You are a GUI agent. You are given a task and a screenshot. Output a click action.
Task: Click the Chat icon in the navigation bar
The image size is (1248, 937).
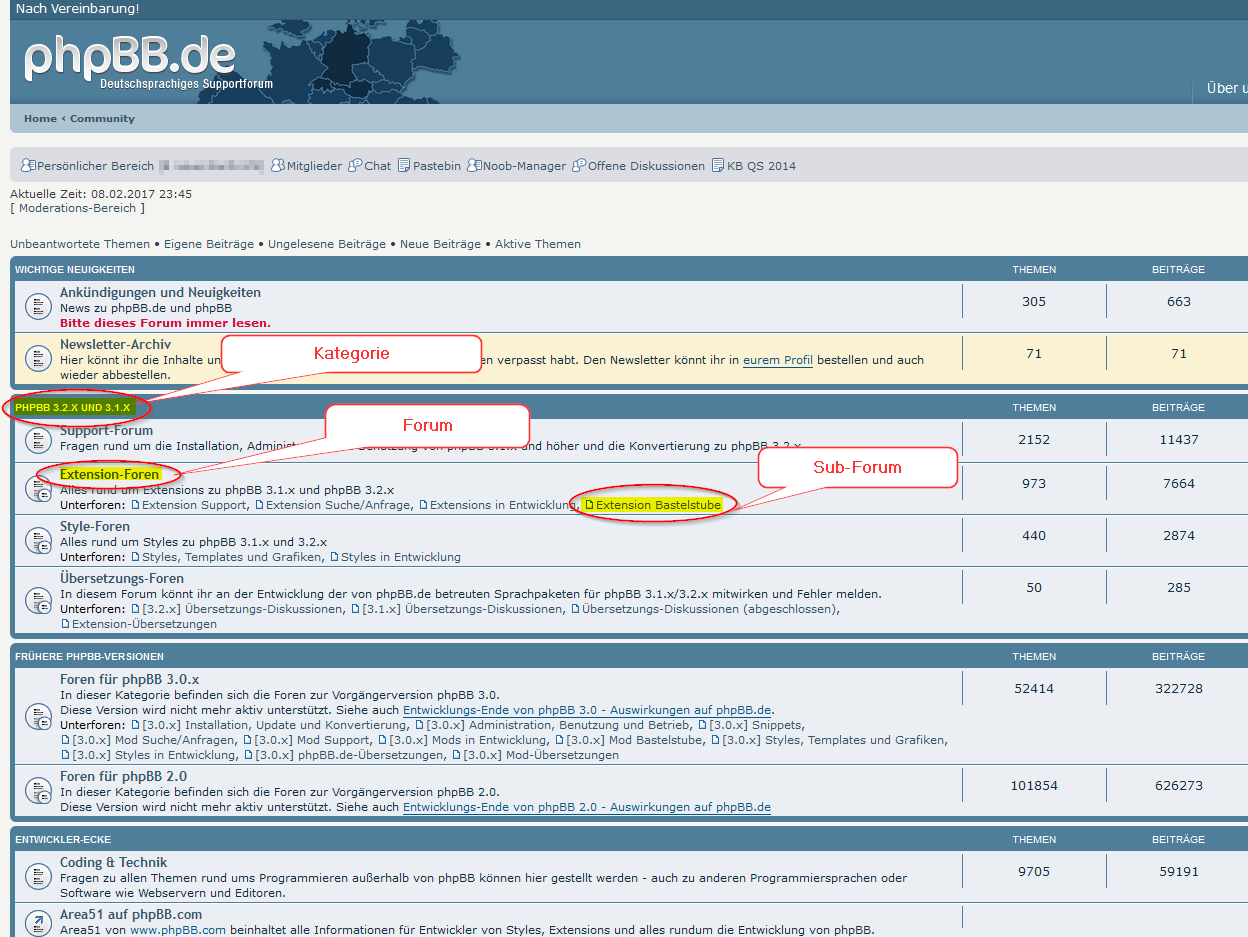coord(355,166)
